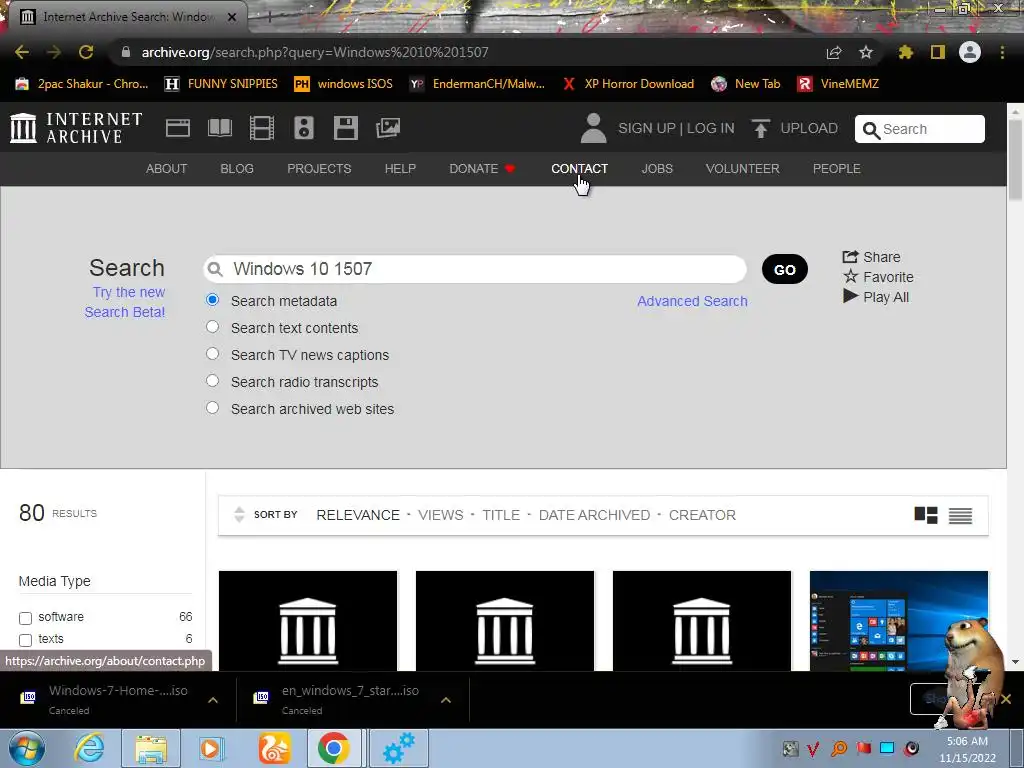Click the Share icon link
The height and width of the screenshot is (768, 1024).
(871, 257)
